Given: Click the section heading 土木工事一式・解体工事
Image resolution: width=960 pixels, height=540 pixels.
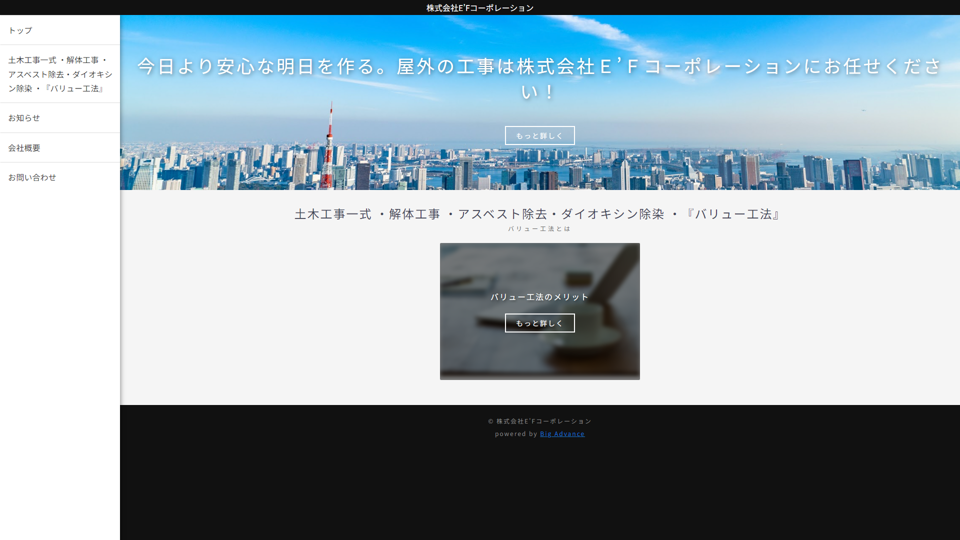Looking at the screenshot, I should [539, 214].
